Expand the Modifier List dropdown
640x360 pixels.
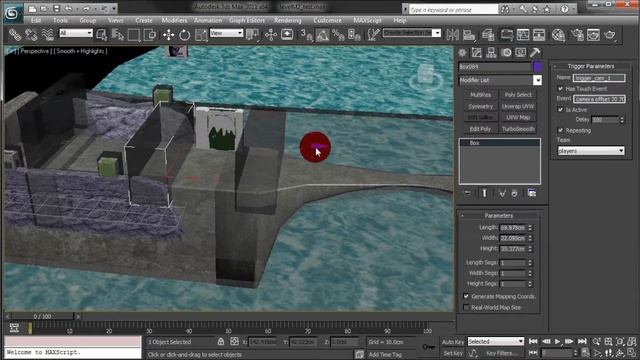[537, 80]
